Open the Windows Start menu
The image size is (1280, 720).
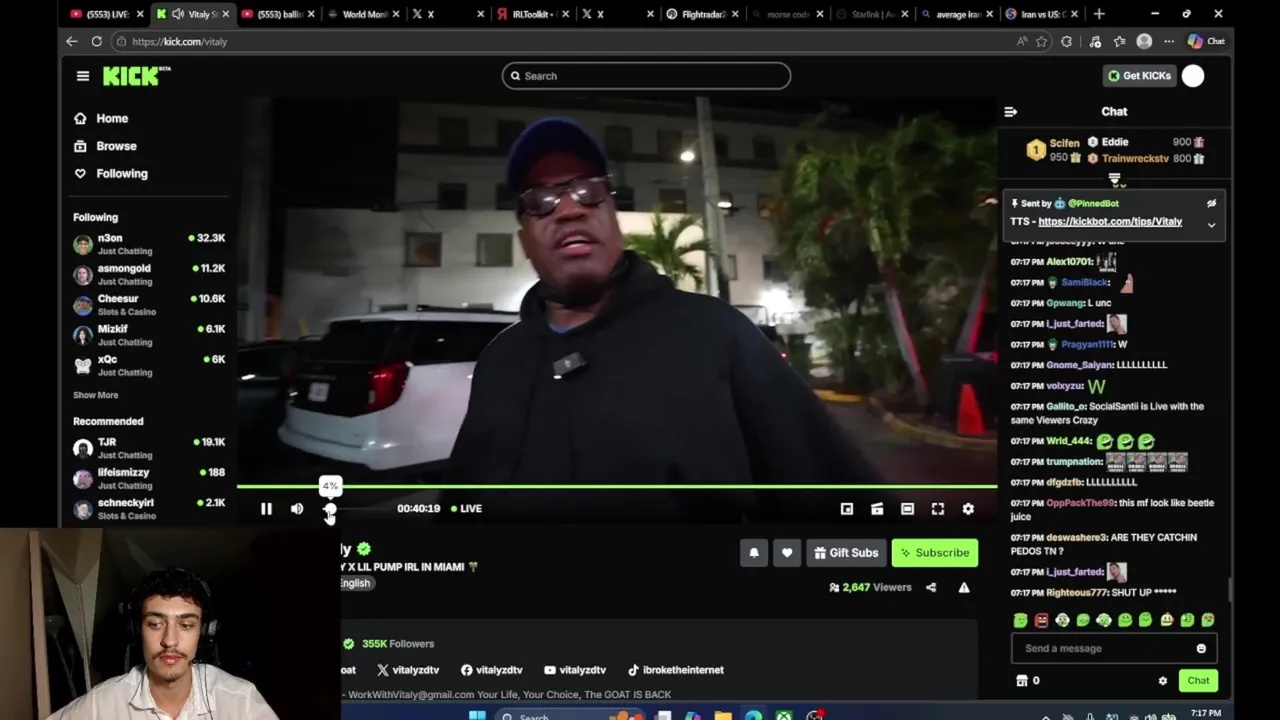pos(477,716)
